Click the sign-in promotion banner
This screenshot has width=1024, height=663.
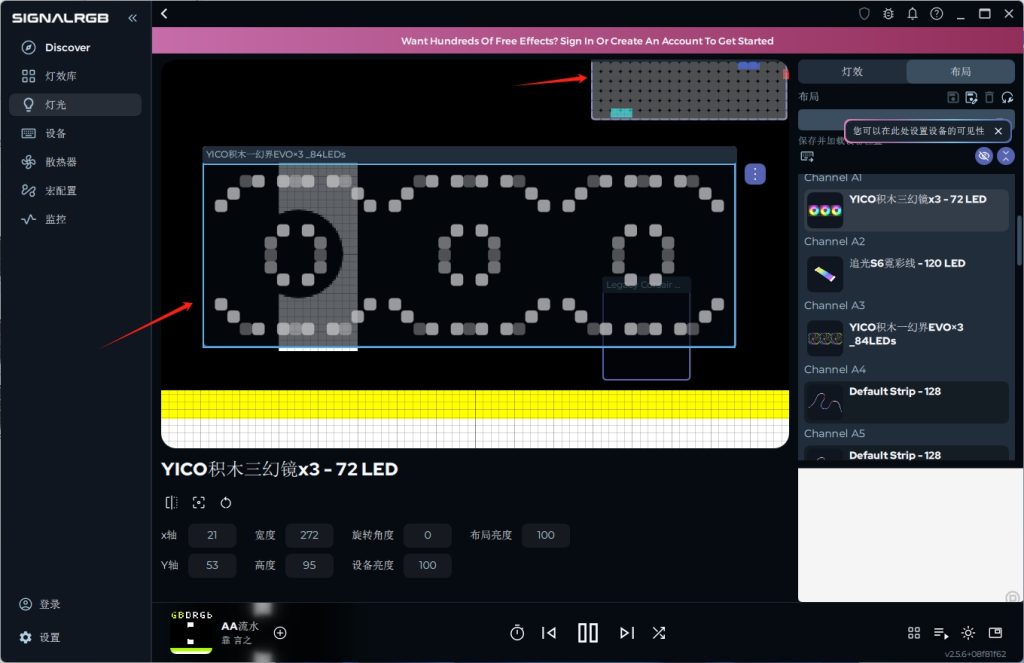point(587,40)
